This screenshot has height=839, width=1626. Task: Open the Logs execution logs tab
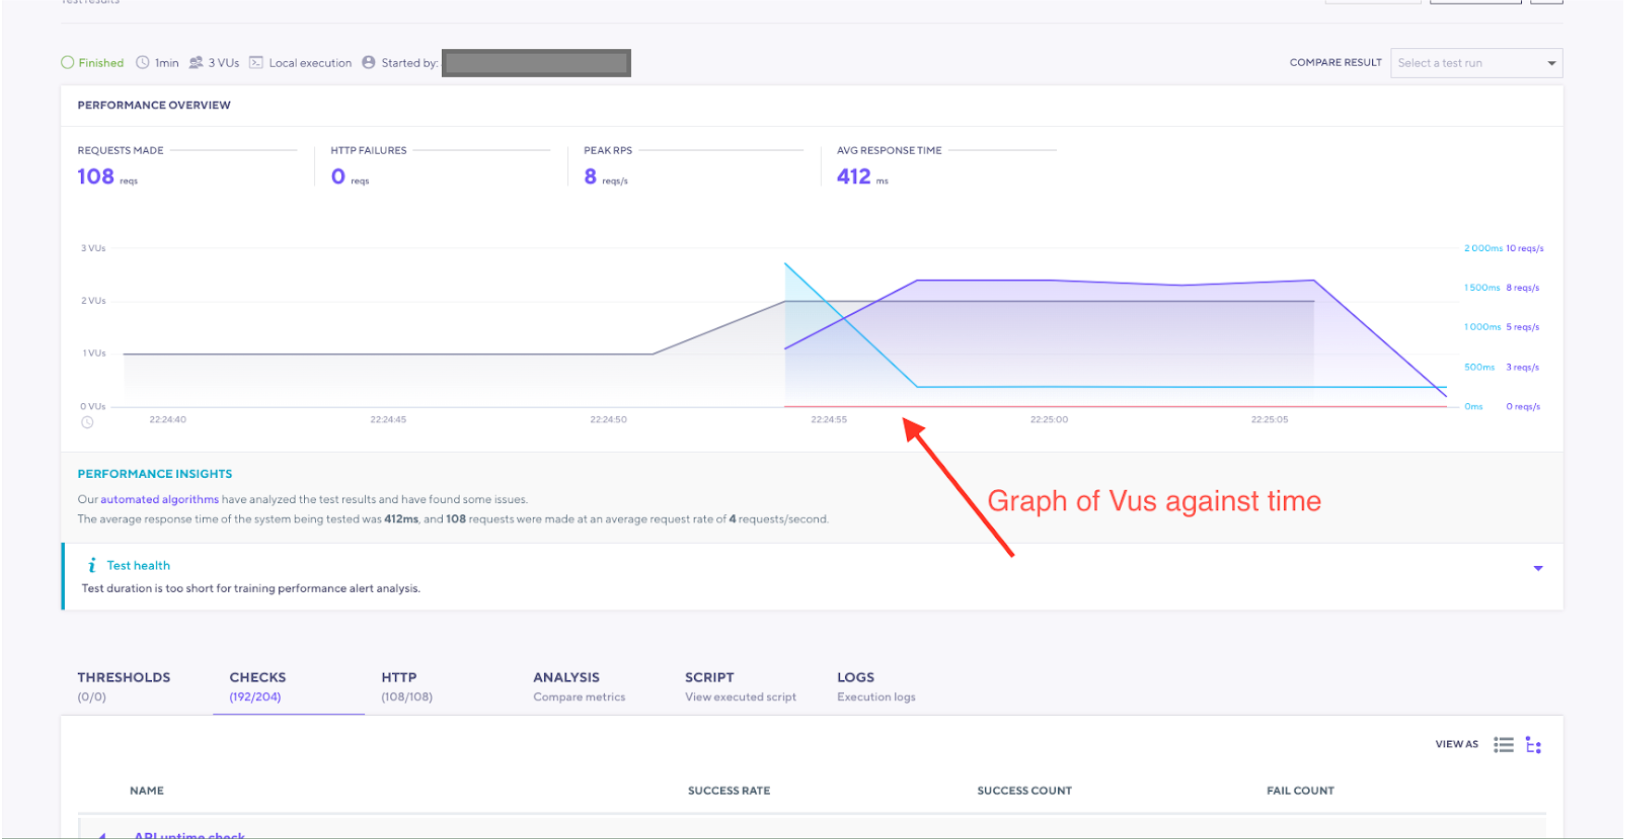click(876, 686)
